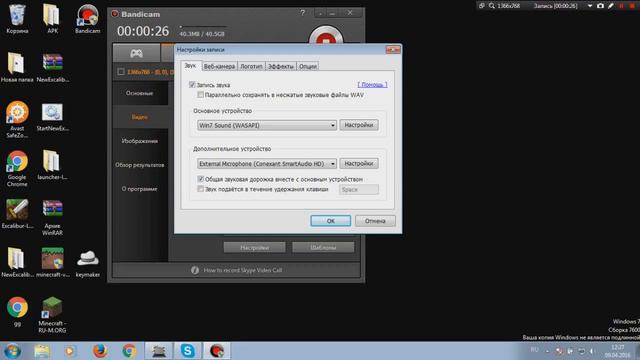
Task: Open the Windows Start menu
Action: coord(12,351)
